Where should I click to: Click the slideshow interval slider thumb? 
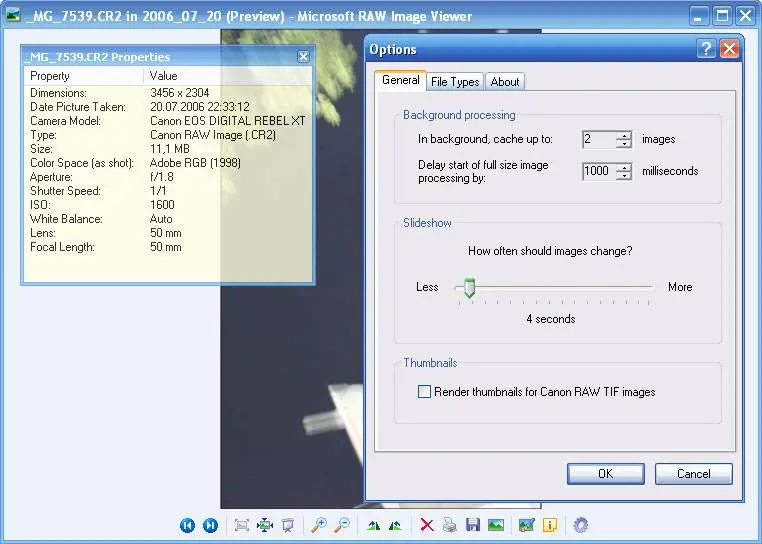click(x=469, y=288)
